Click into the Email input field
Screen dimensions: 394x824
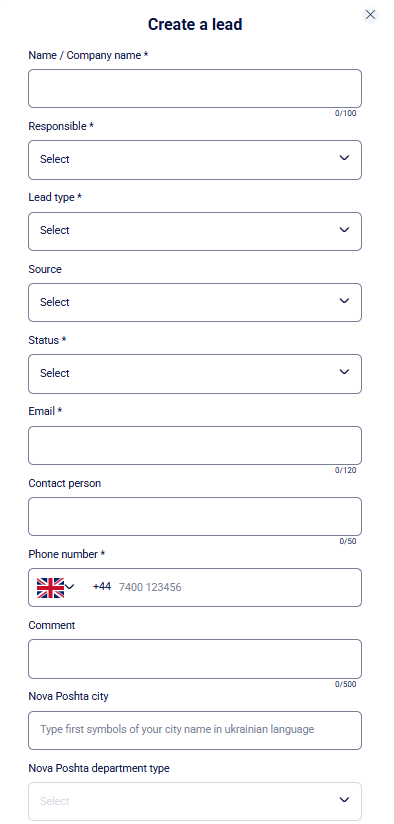point(195,446)
